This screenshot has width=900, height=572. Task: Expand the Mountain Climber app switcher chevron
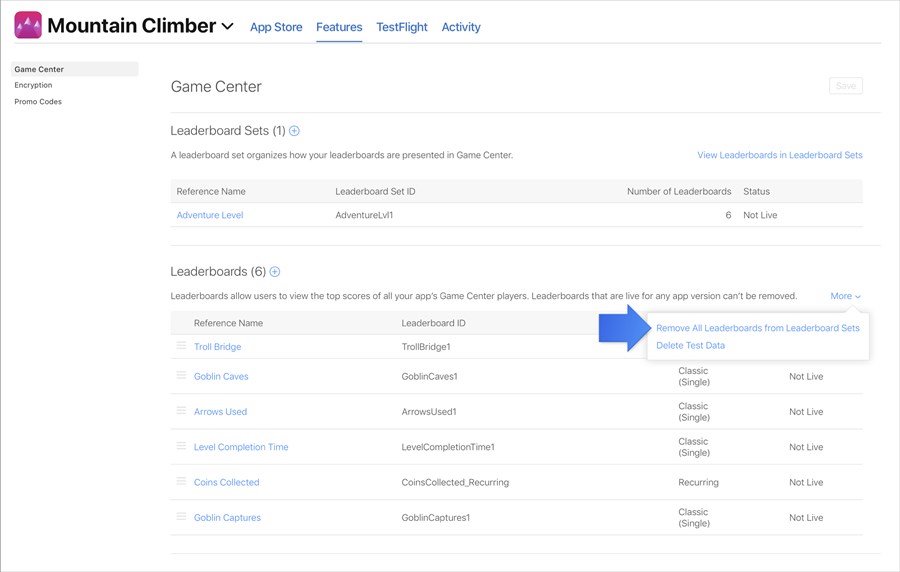pos(228,27)
